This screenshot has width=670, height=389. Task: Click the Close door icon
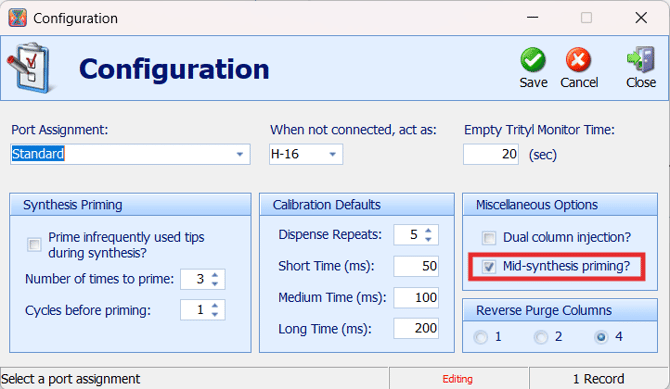641,59
